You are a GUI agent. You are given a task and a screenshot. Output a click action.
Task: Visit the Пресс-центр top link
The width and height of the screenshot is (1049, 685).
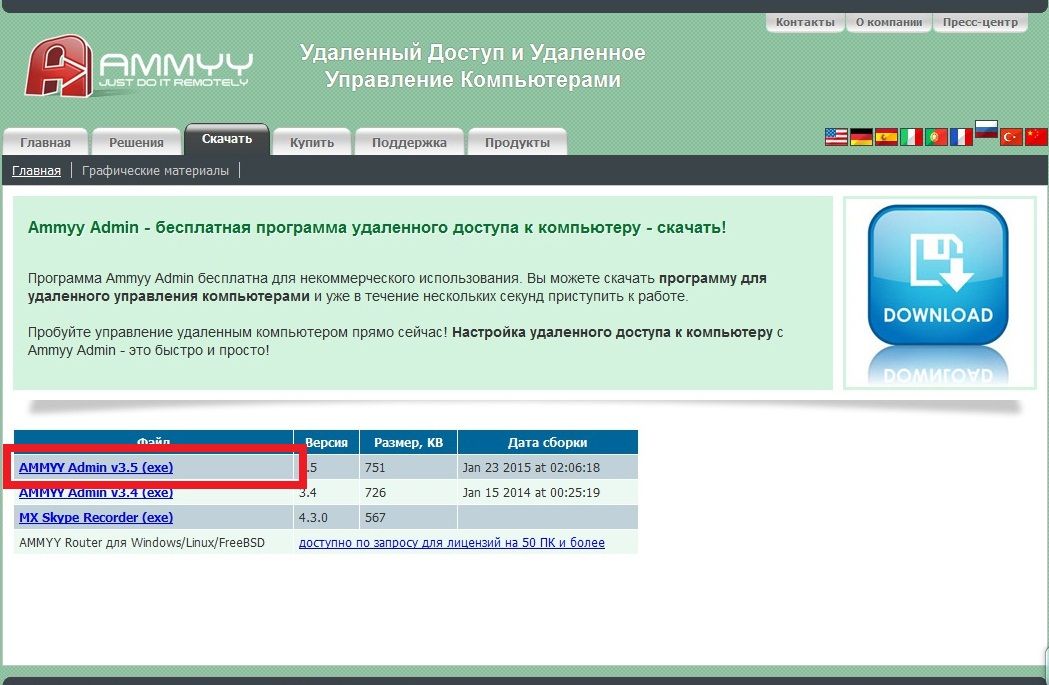pos(980,22)
